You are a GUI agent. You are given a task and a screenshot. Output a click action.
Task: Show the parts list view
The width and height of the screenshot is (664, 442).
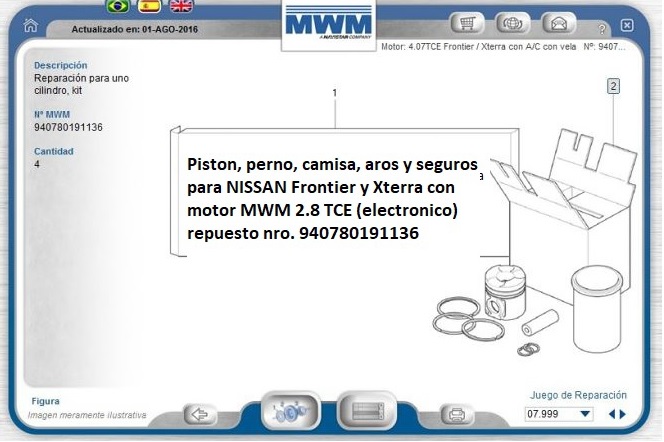(368, 411)
